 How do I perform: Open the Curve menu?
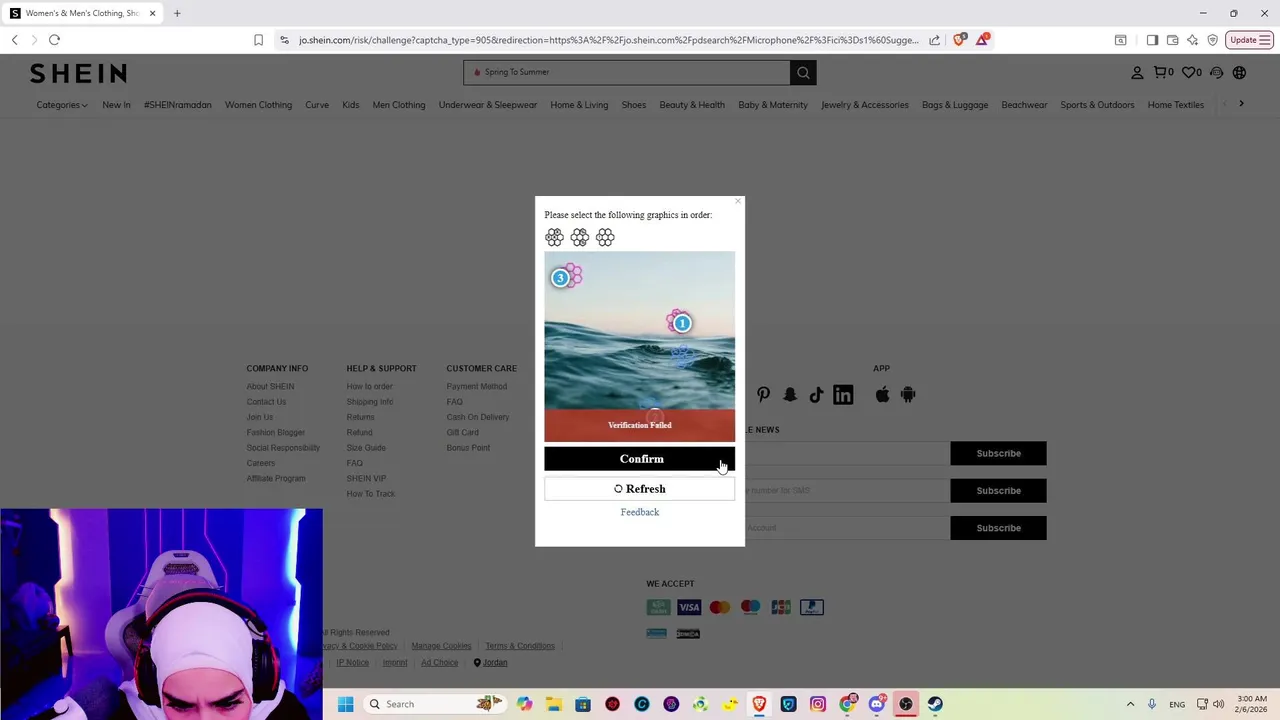coord(317,105)
